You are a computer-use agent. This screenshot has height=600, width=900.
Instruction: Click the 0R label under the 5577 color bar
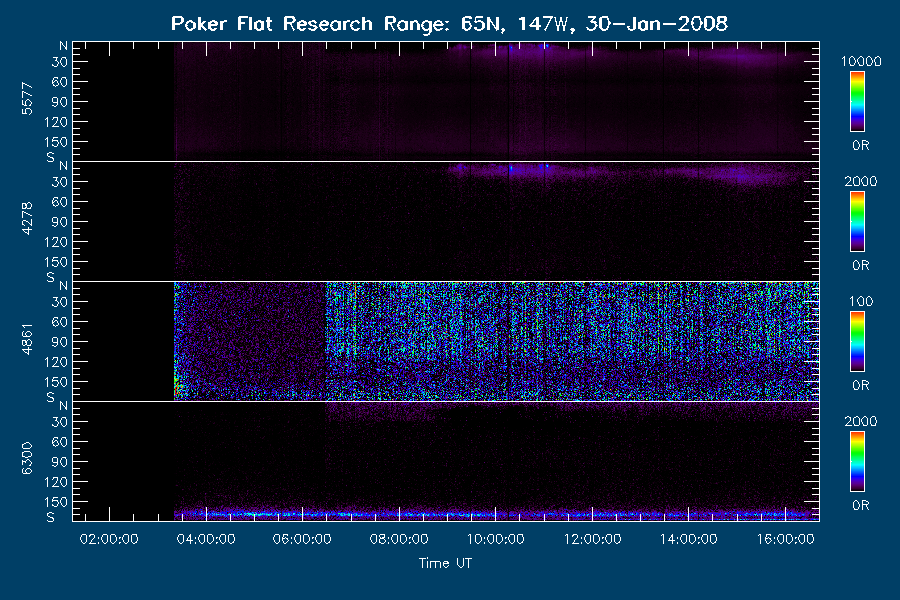pyautogui.click(x=861, y=145)
